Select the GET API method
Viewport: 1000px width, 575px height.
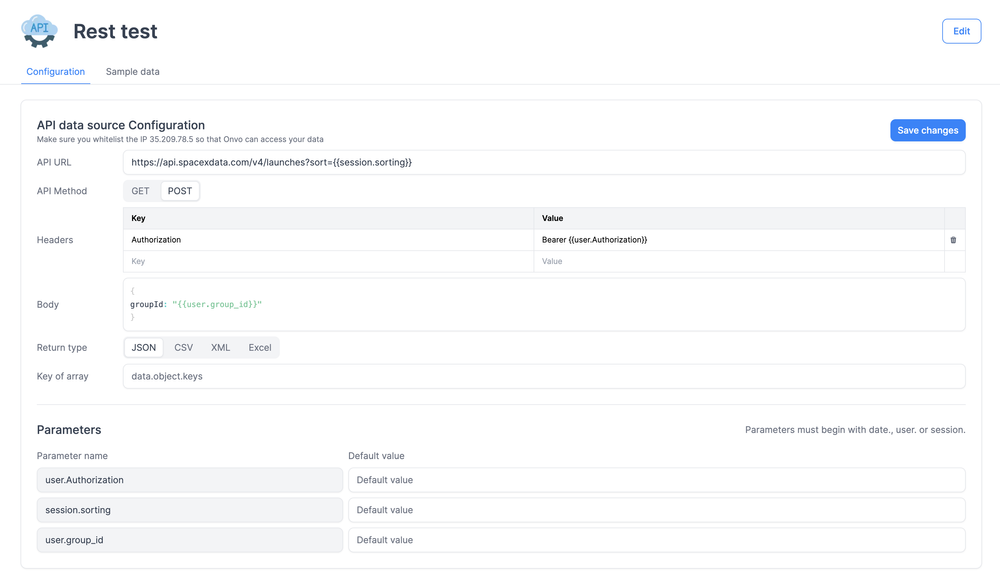coord(141,191)
